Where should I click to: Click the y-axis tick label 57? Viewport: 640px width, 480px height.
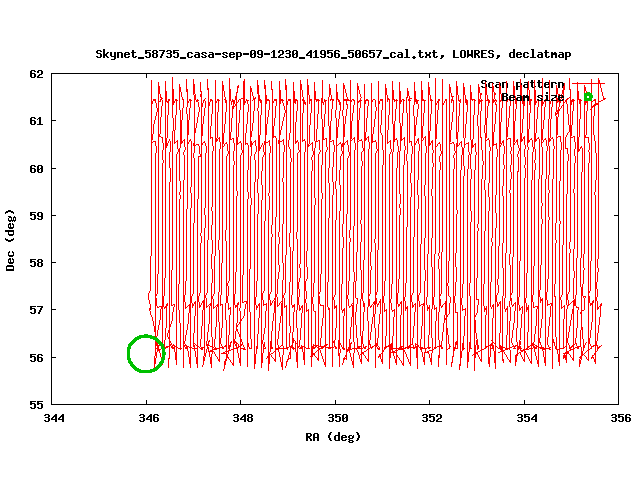36,310
